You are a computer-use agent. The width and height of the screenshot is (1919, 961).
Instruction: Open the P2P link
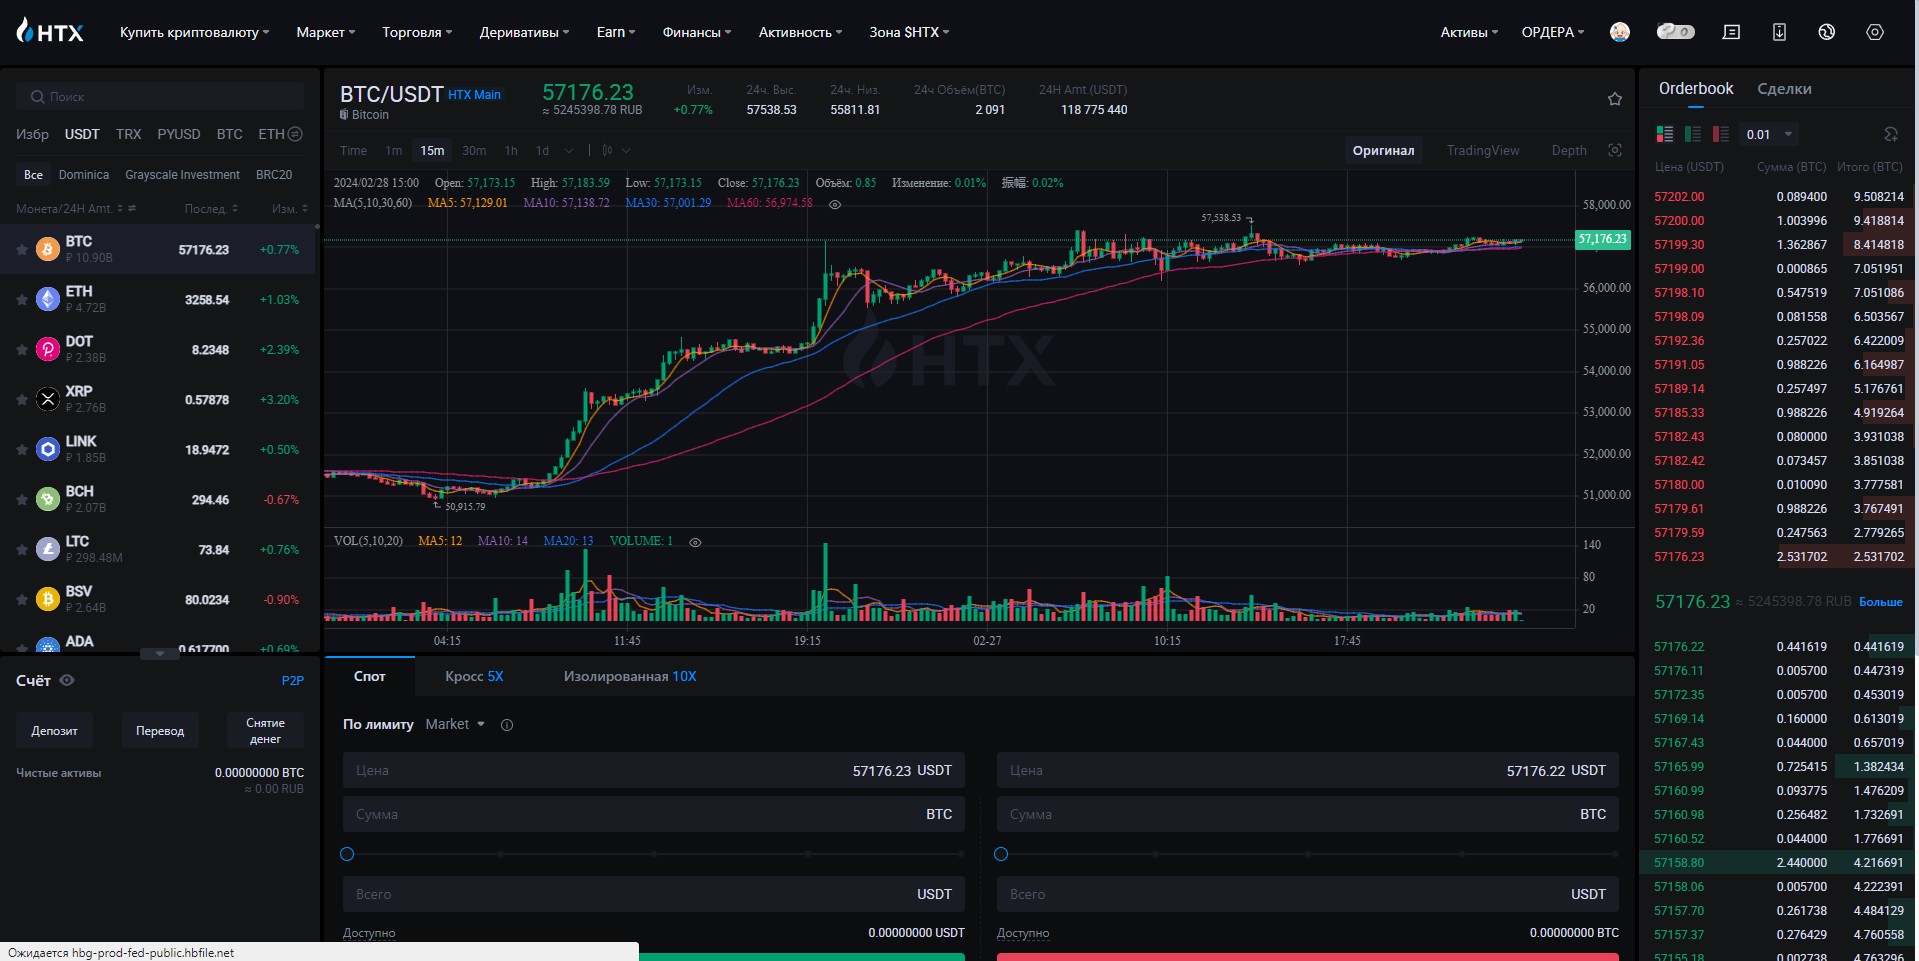tap(292, 681)
